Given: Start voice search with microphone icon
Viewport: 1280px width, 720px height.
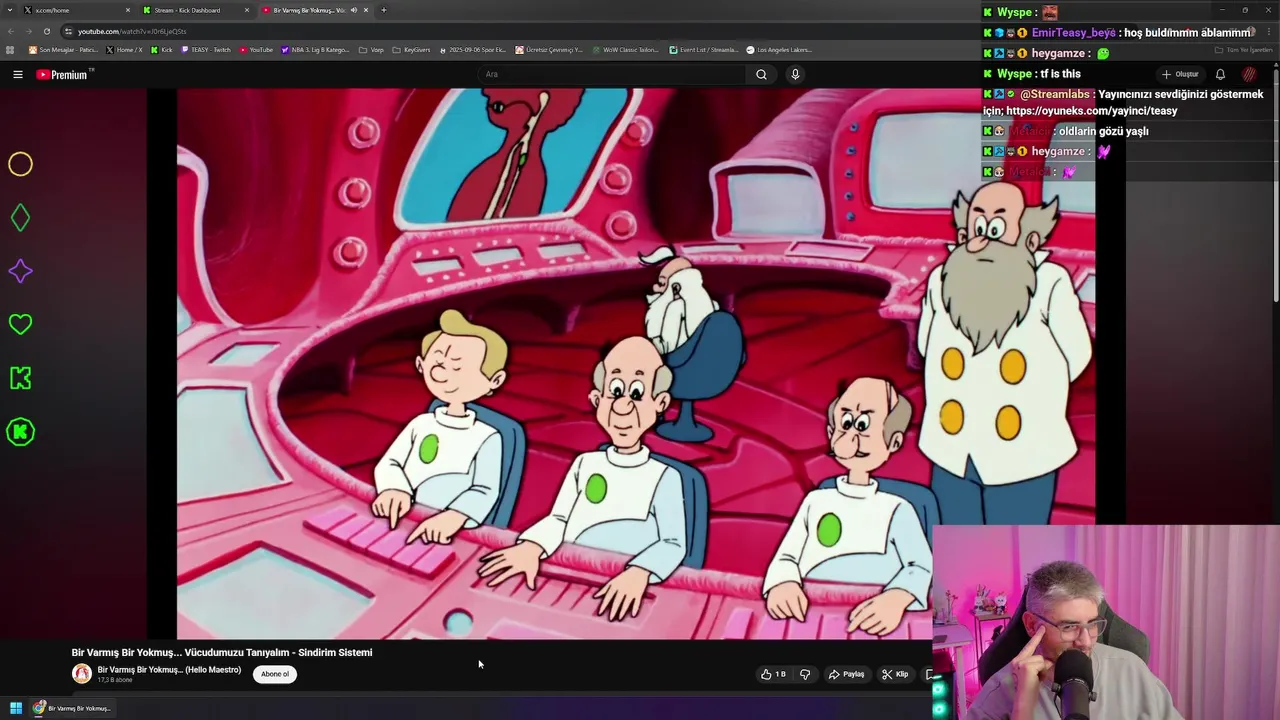Looking at the screenshot, I should point(795,74).
